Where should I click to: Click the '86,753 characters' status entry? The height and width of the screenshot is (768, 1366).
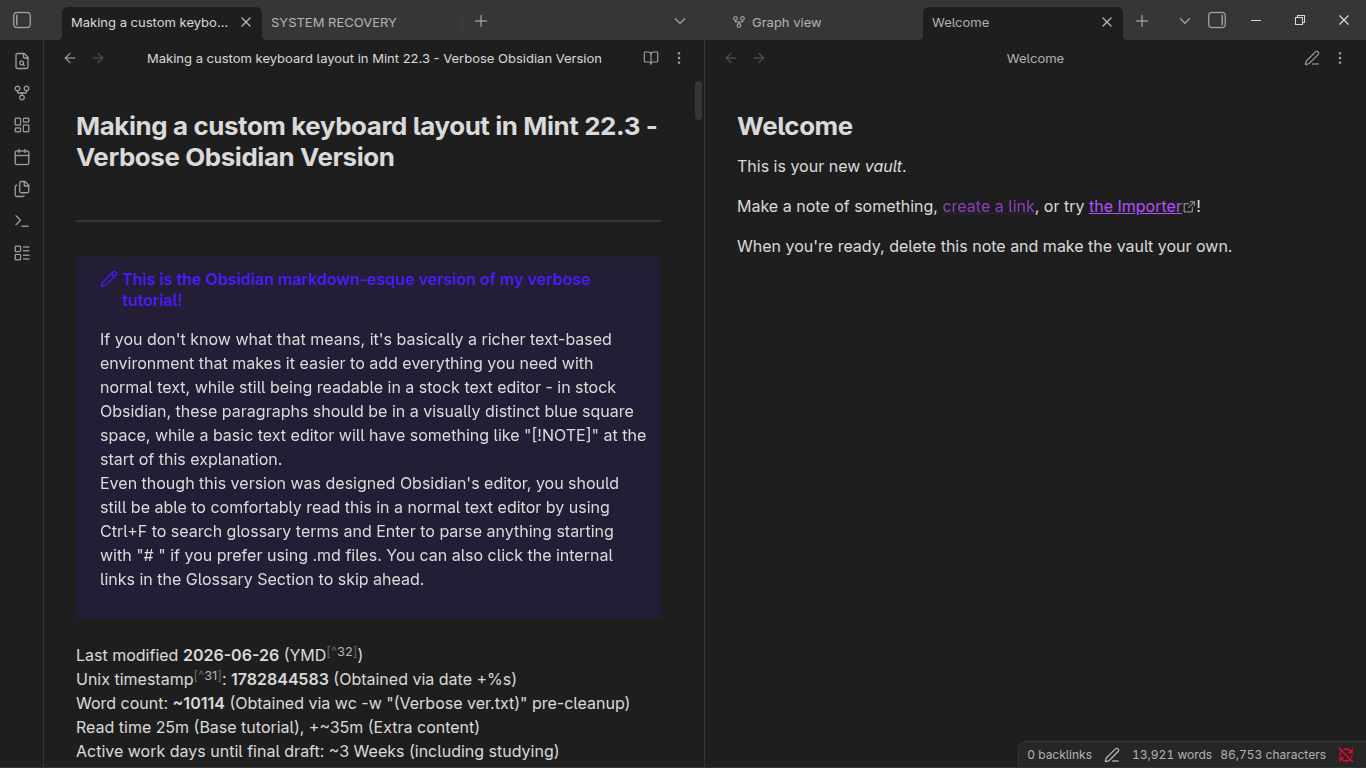coord(1273,755)
